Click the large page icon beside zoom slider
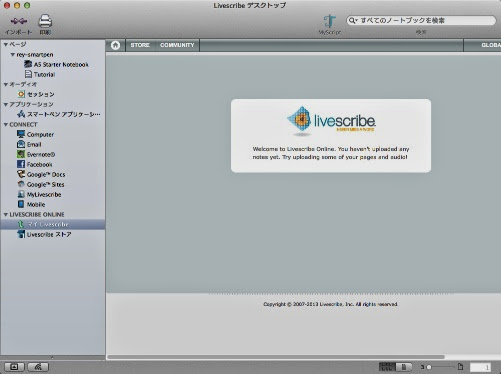This screenshot has width=501, height=374. click(x=460, y=367)
